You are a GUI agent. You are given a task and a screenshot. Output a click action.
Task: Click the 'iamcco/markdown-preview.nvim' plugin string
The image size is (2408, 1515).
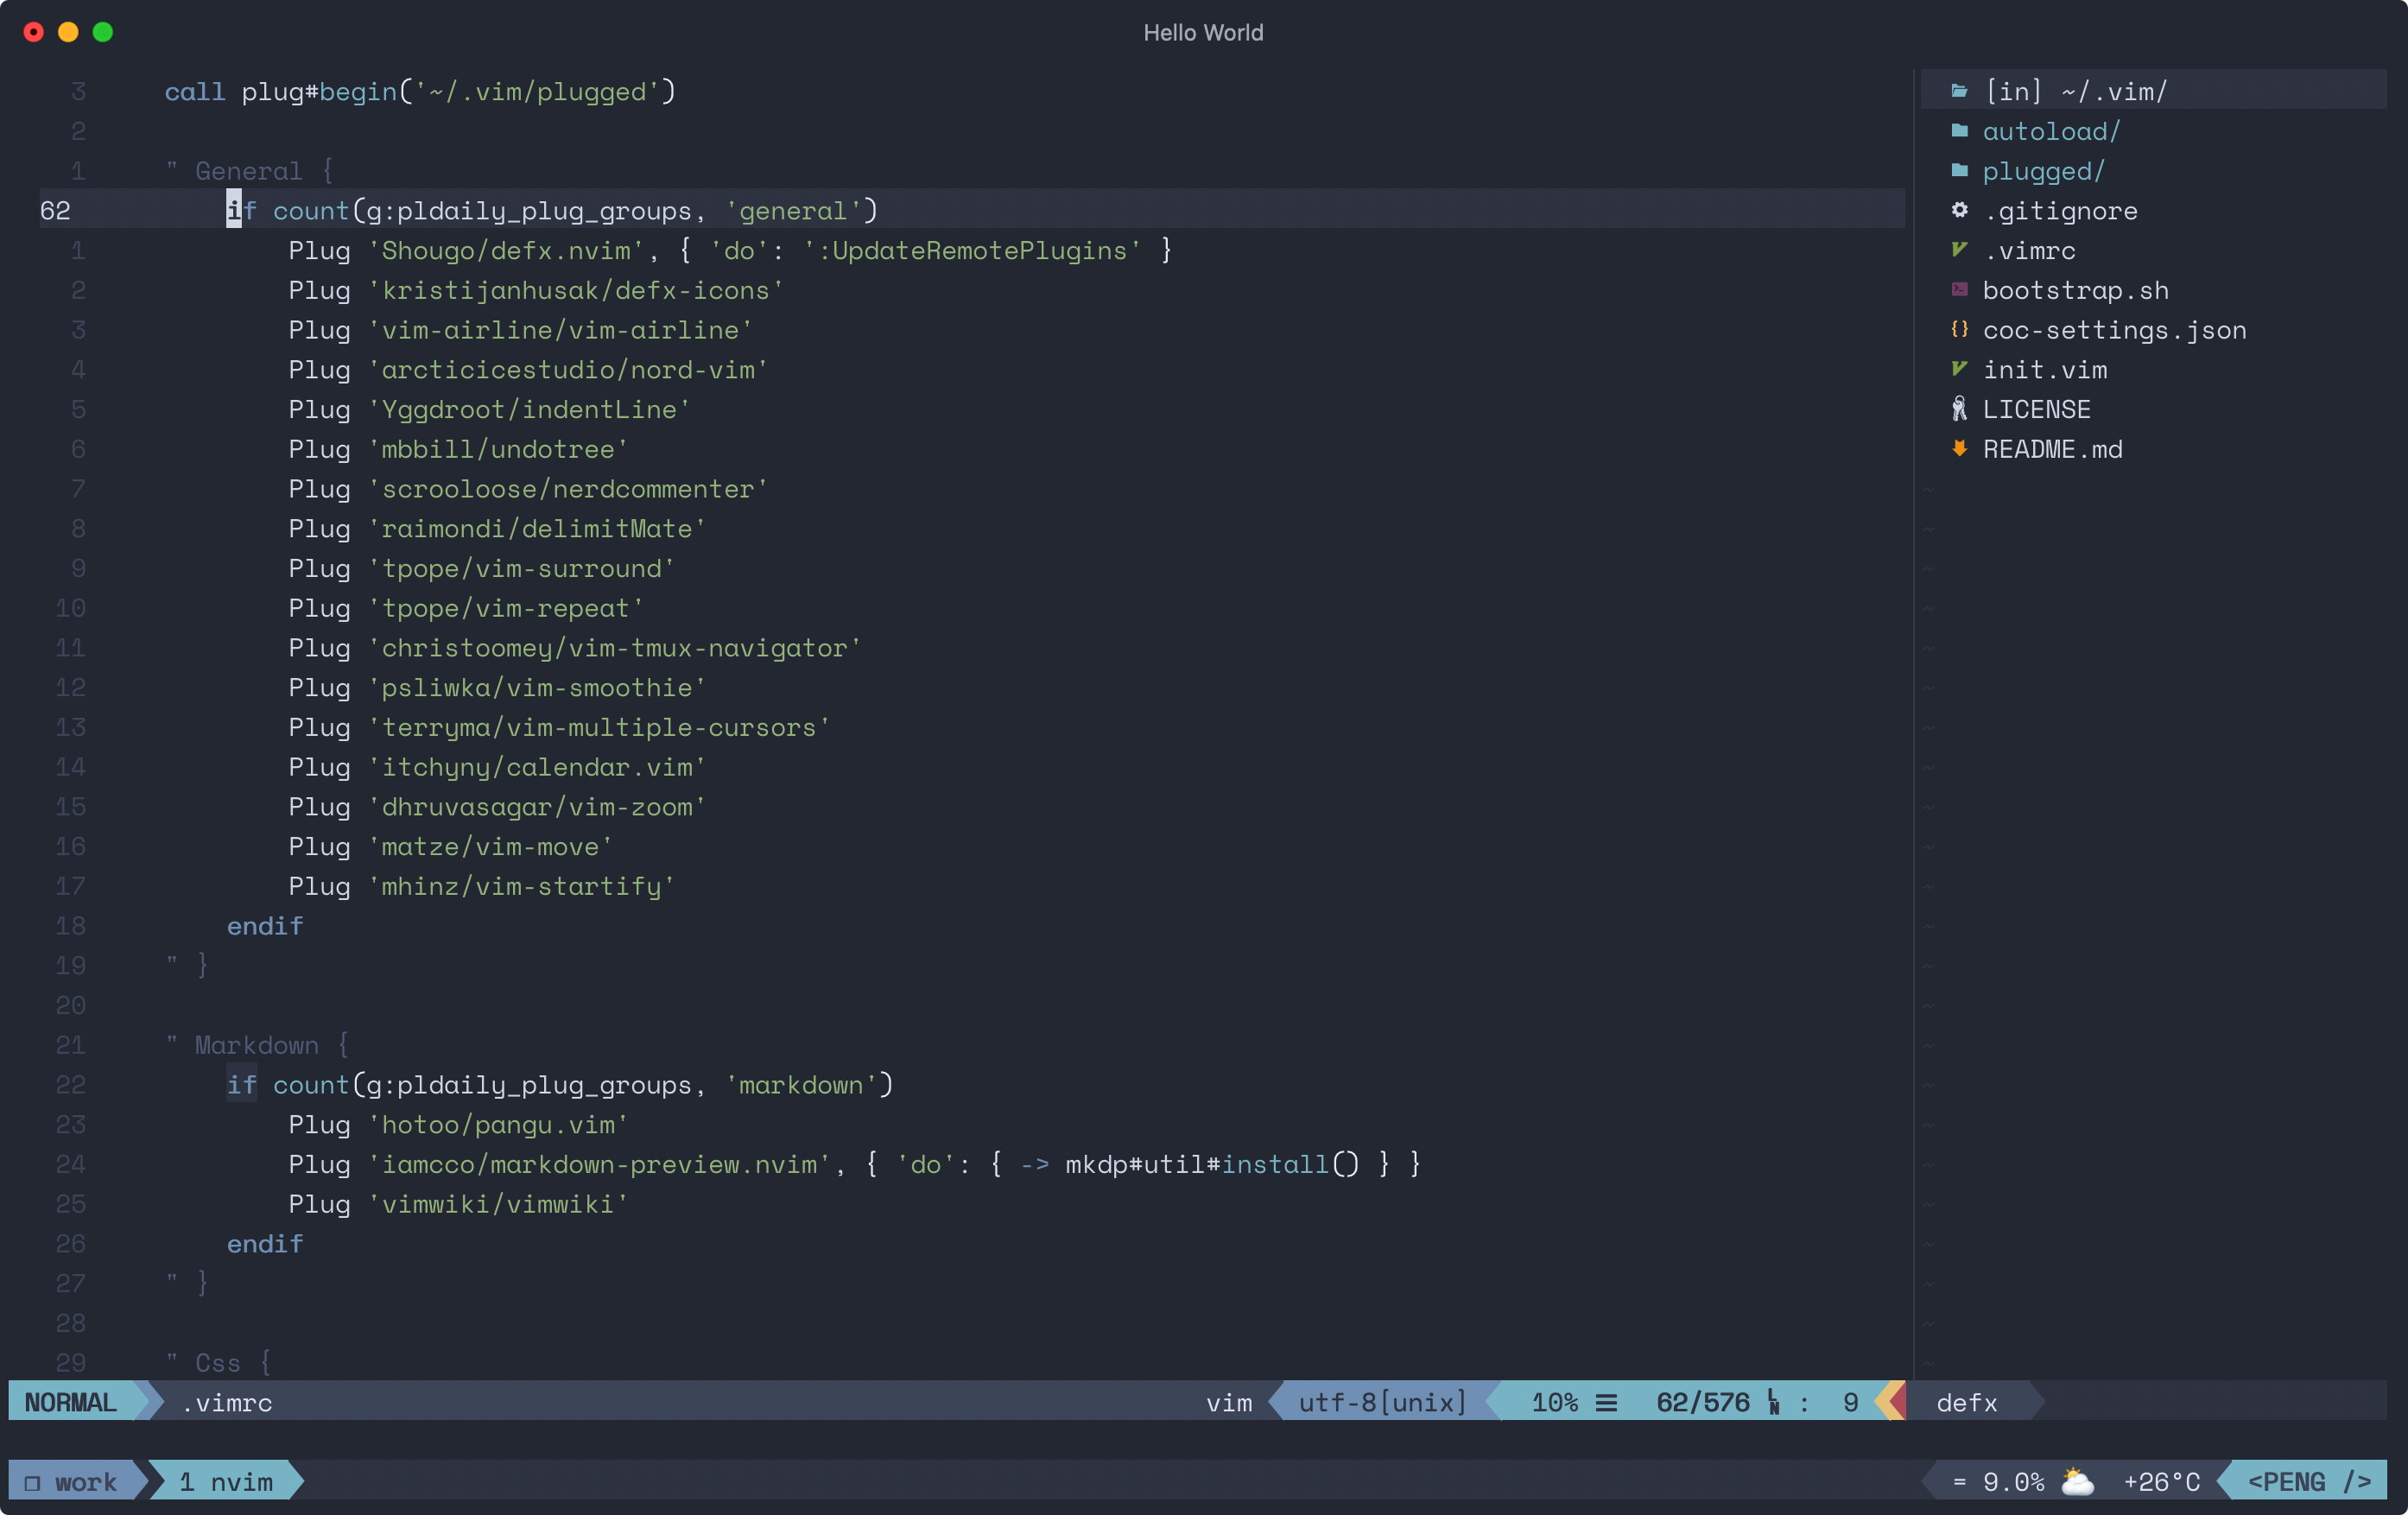pyautogui.click(x=599, y=1165)
